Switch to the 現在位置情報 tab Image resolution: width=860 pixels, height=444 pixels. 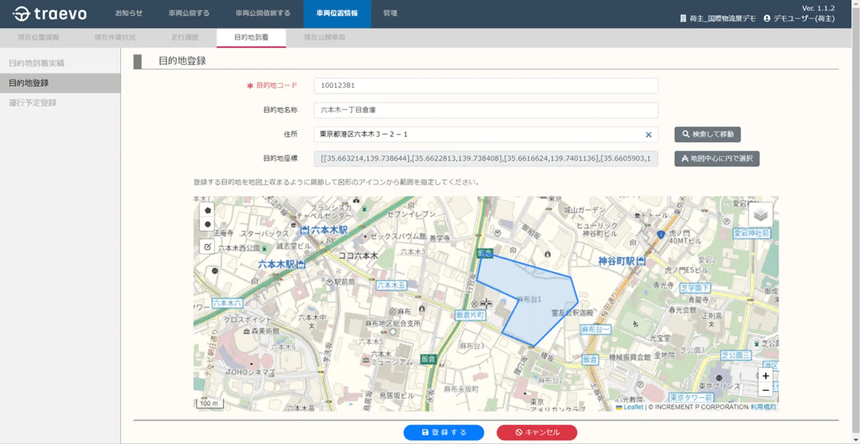point(38,37)
